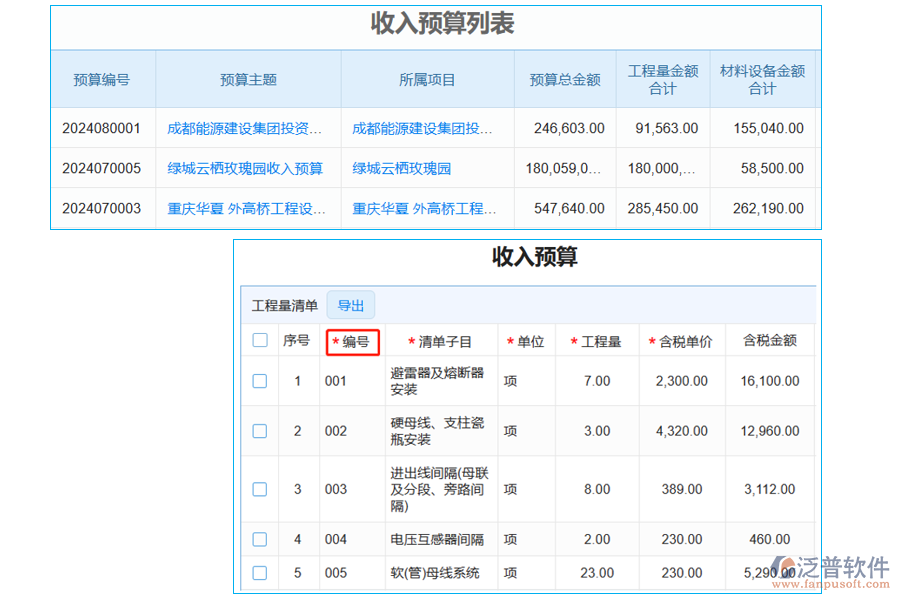Open the 重庆华夏 外高桥工程设 link

pos(246,208)
